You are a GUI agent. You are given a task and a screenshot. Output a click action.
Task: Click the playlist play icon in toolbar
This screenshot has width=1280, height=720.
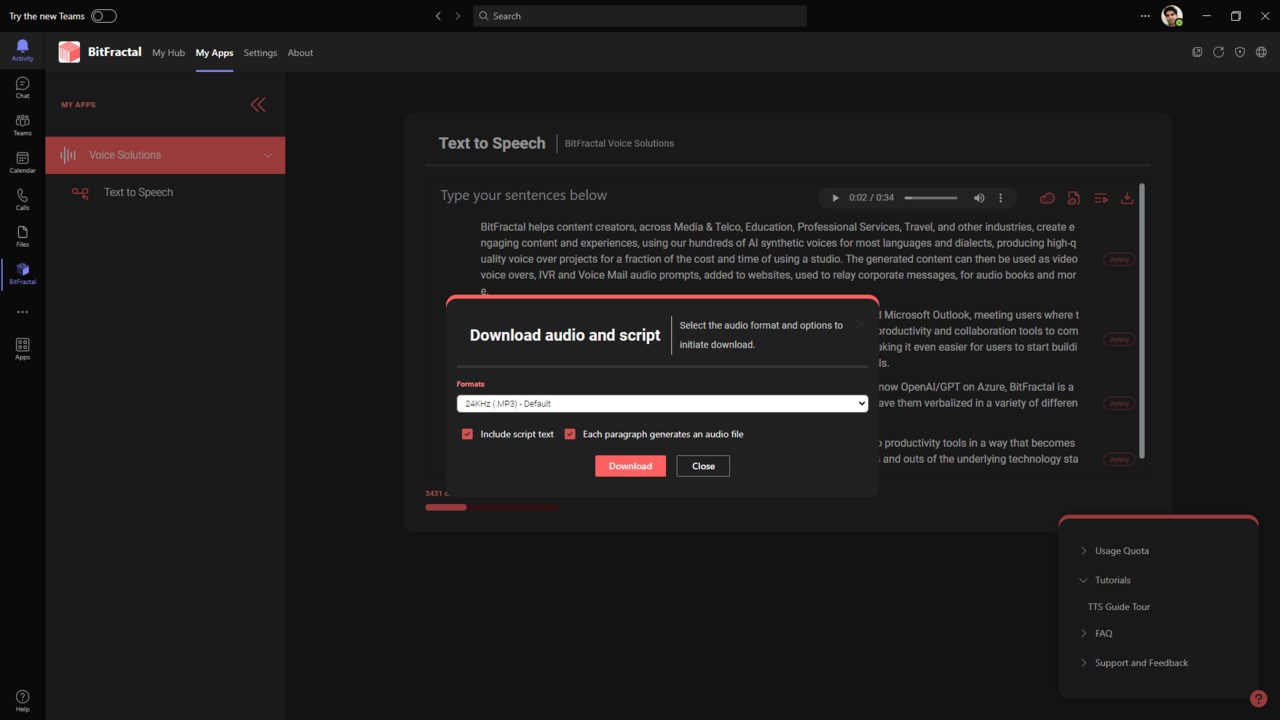point(1100,198)
